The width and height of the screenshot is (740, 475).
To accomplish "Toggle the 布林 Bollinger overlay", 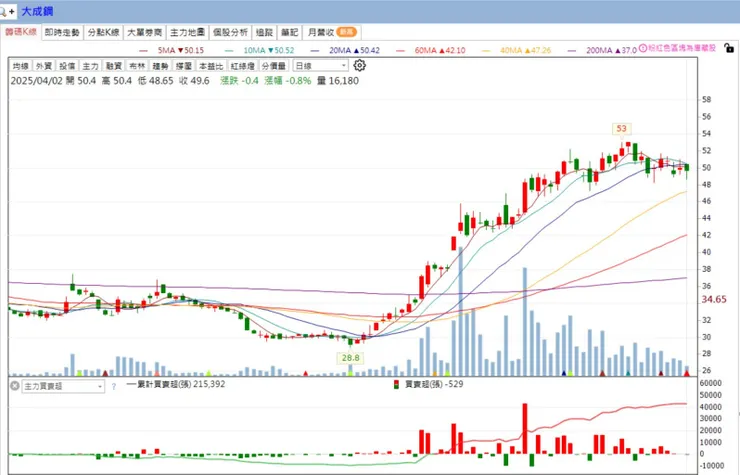I will pyautogui.click(x=137, y=66).
